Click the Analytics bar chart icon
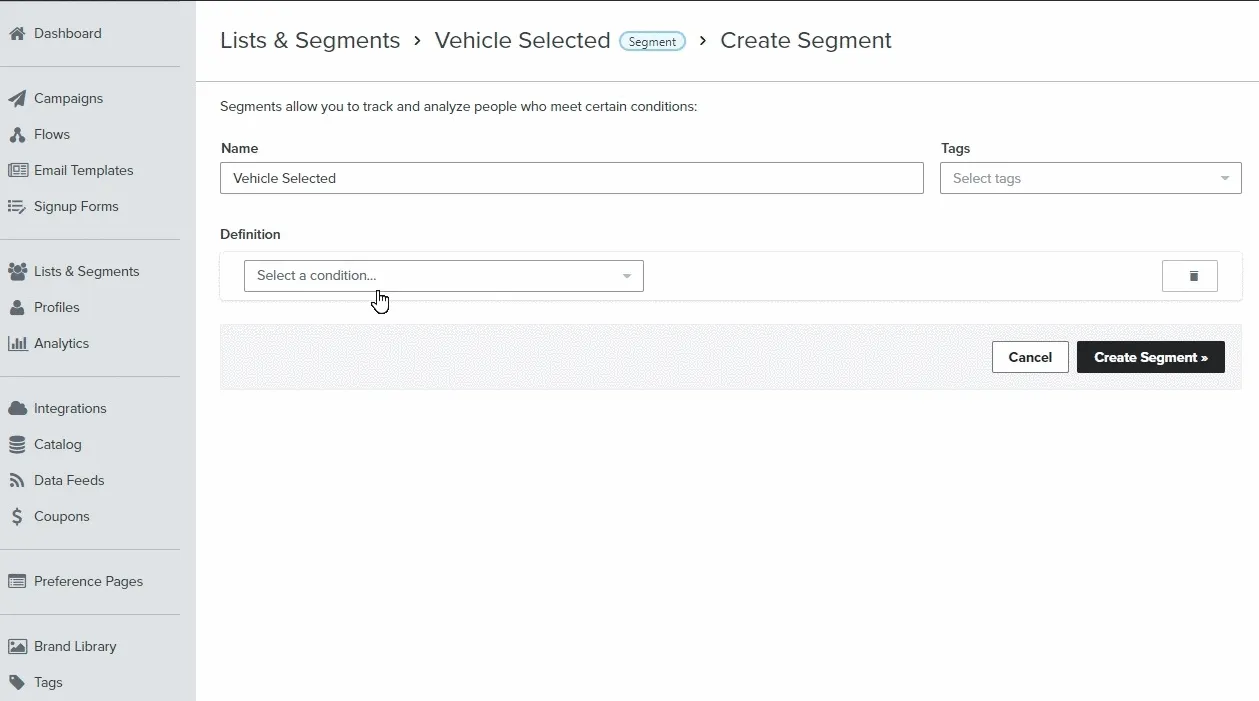The width and height of the screenshot is (1259, 701). [17, 343]
